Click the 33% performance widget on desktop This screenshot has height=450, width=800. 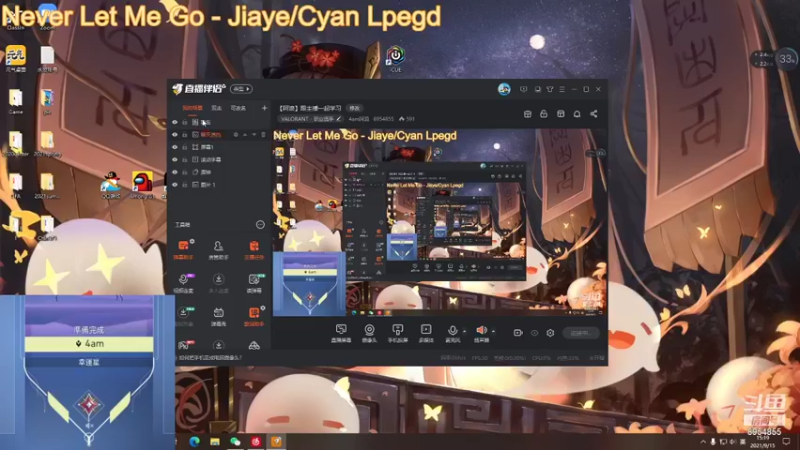click(x=787, y=59)
